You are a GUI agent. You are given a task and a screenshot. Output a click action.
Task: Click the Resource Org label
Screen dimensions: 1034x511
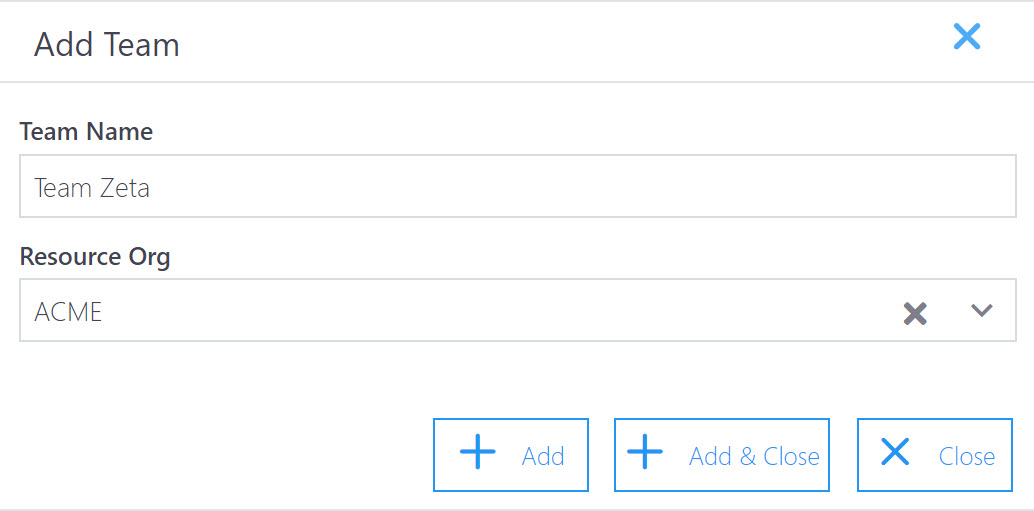pos(95,257)
